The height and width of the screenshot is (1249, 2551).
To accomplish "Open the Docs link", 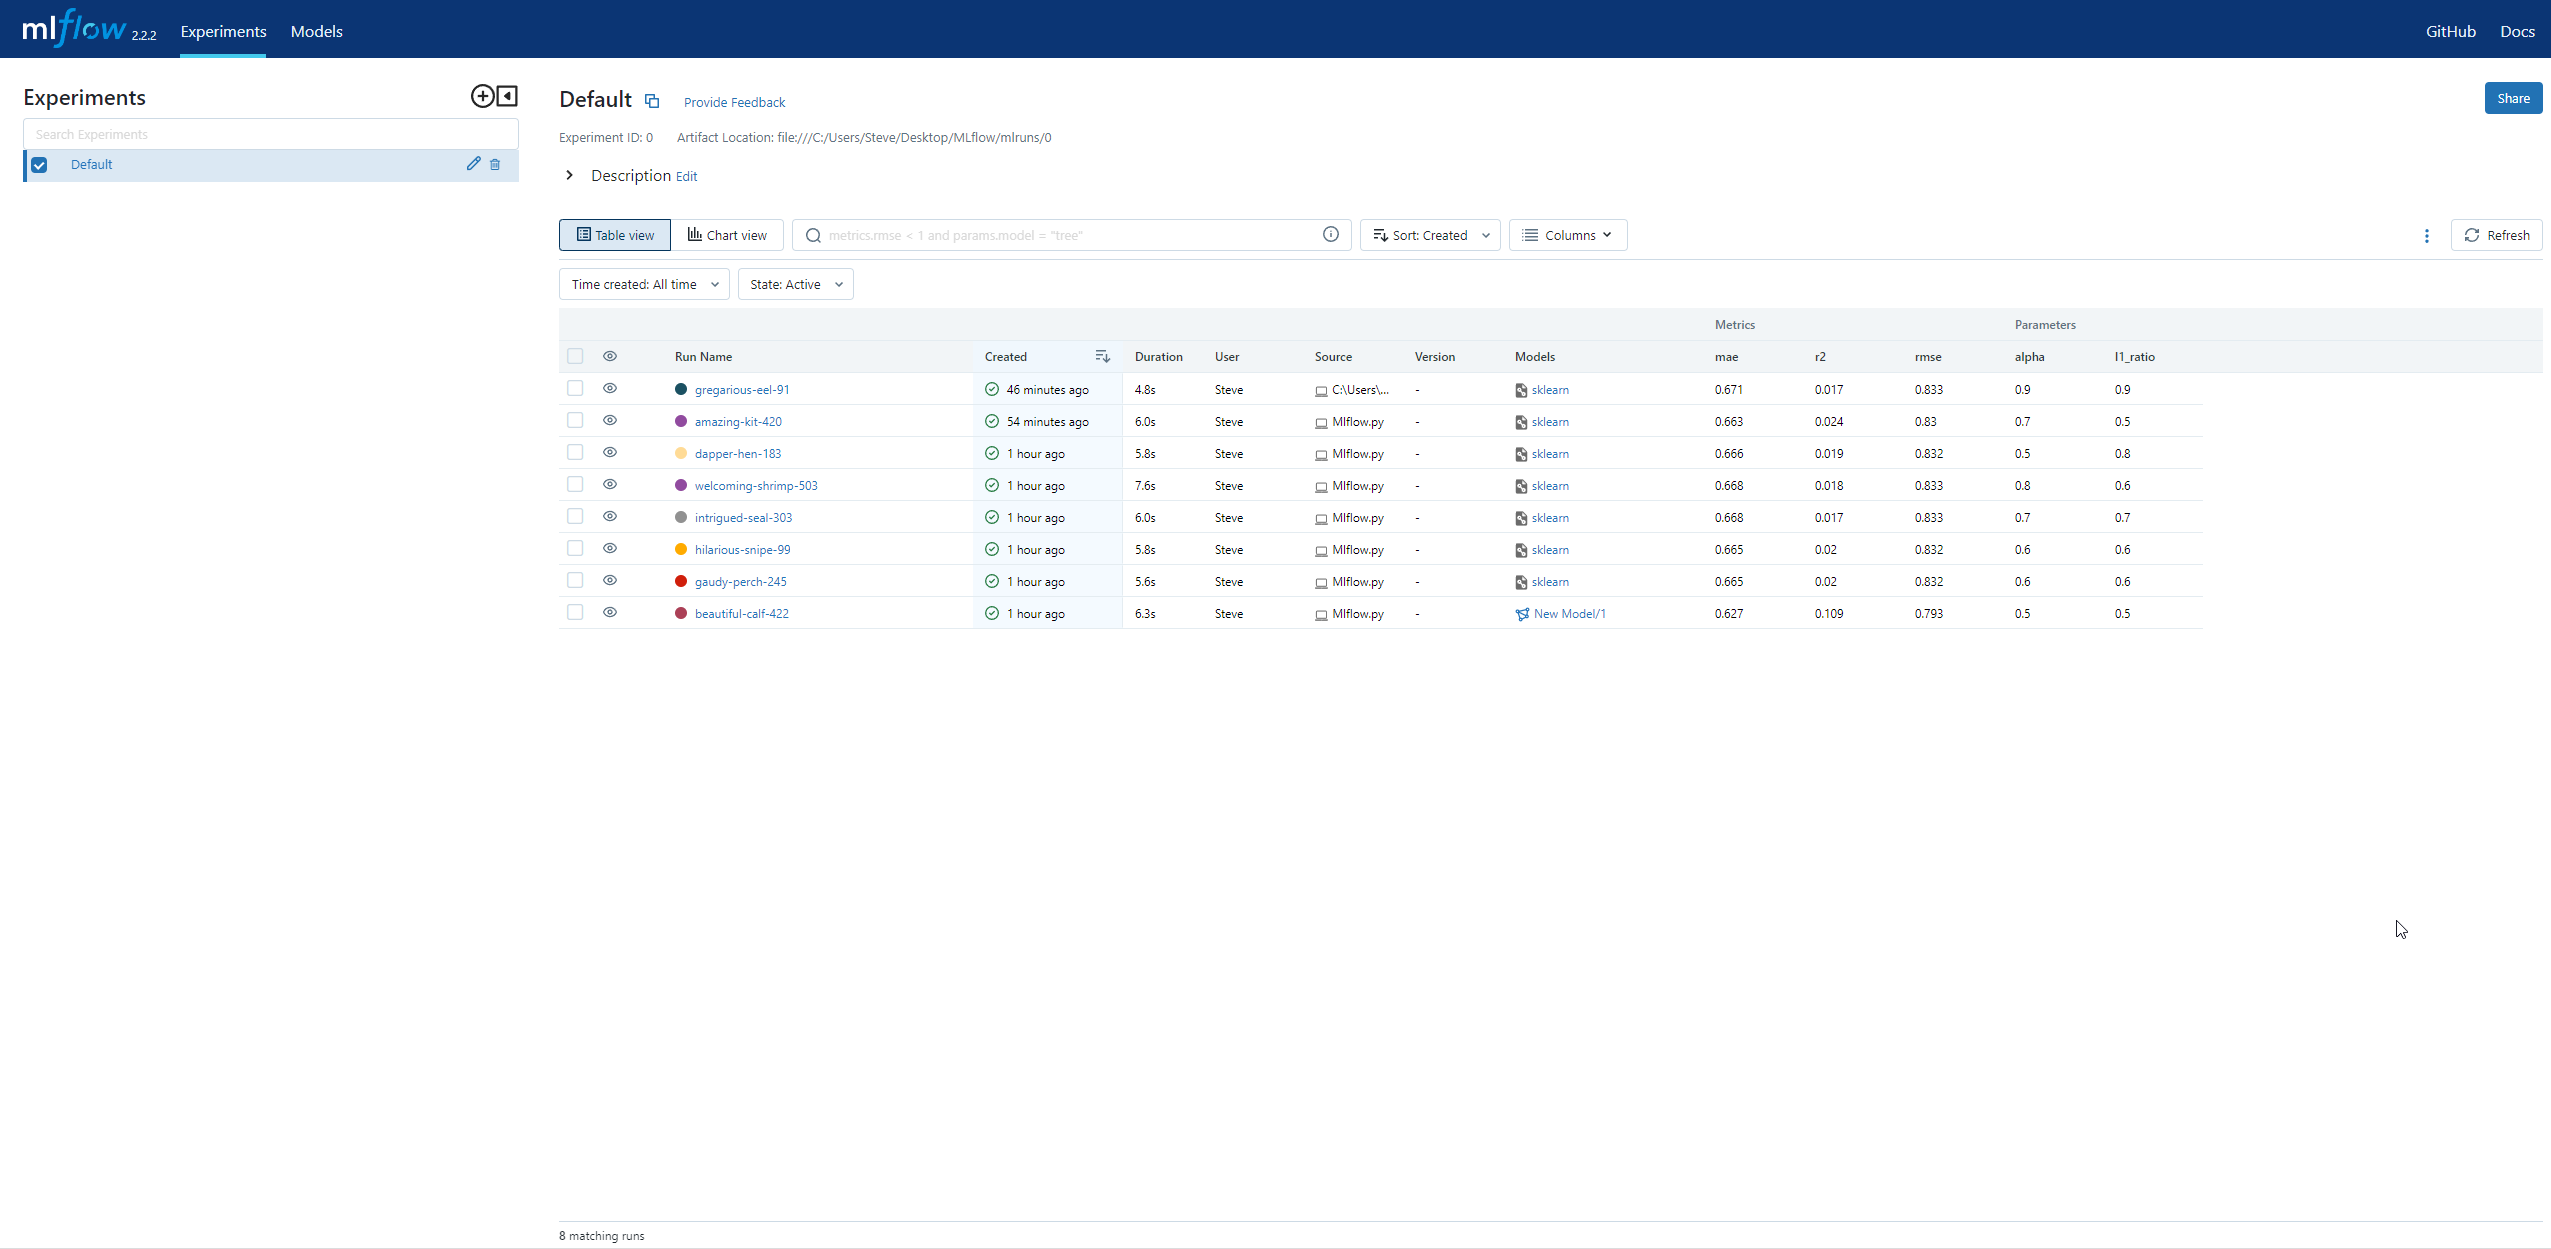I will [2517, 31].
